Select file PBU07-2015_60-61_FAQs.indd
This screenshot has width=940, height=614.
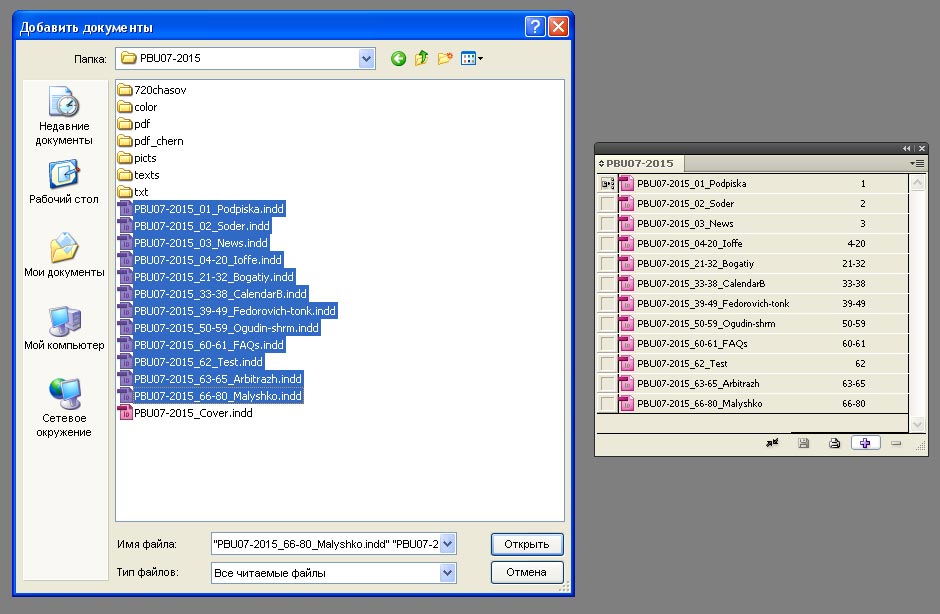pyautogui.click(x=201, y=345)
